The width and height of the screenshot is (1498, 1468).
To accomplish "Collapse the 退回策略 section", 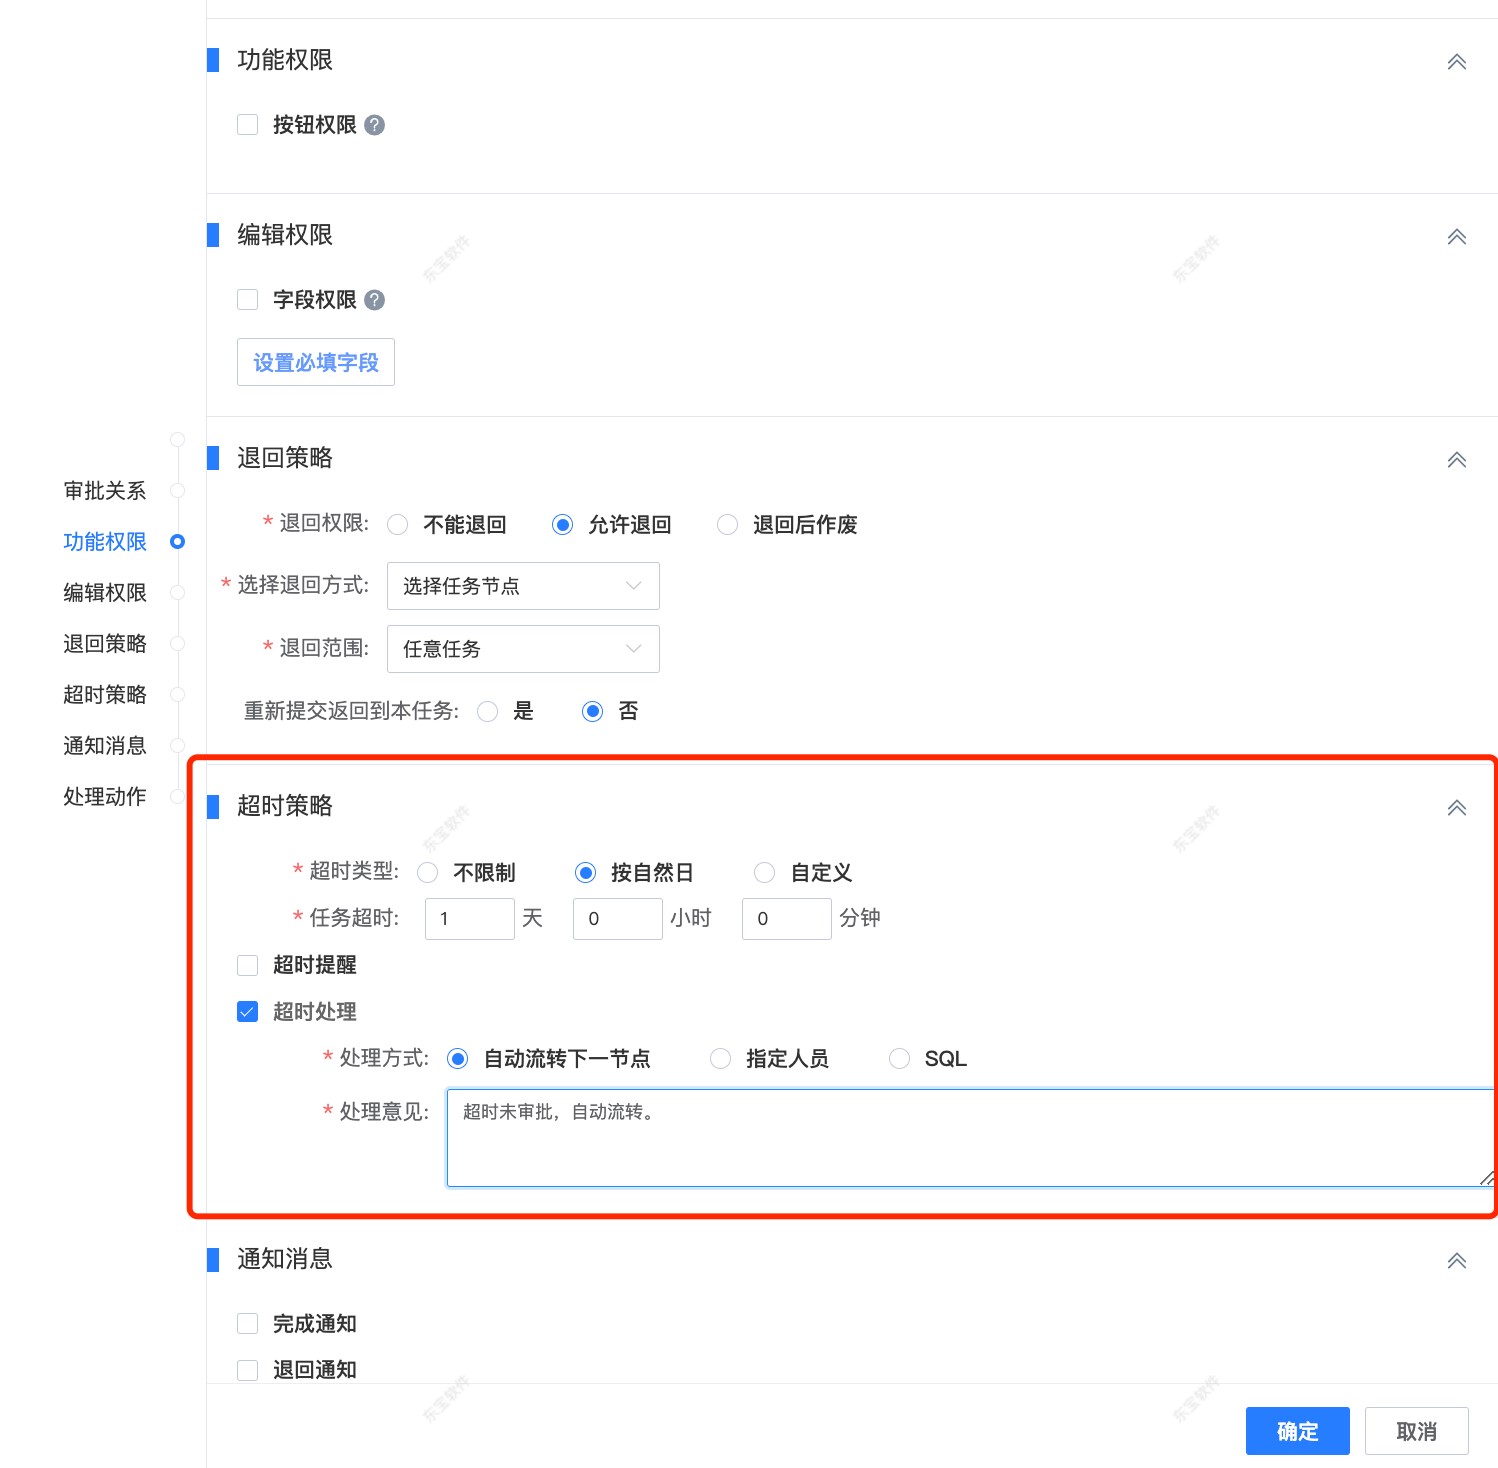I will (1456, 460).
